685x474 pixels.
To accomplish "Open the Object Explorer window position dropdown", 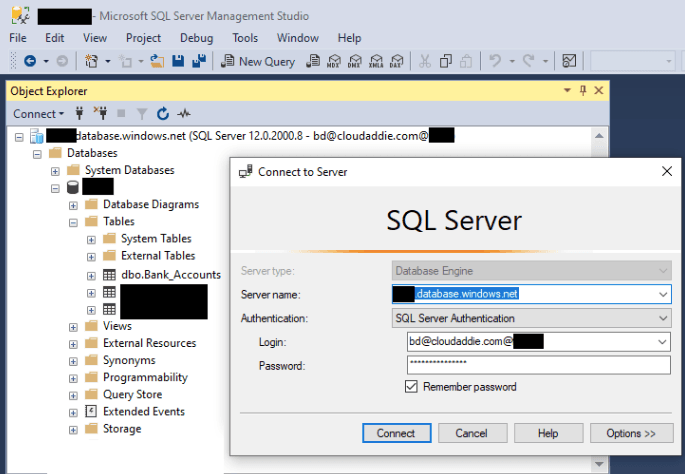I will pyautogui.click(x=567, y=90).
